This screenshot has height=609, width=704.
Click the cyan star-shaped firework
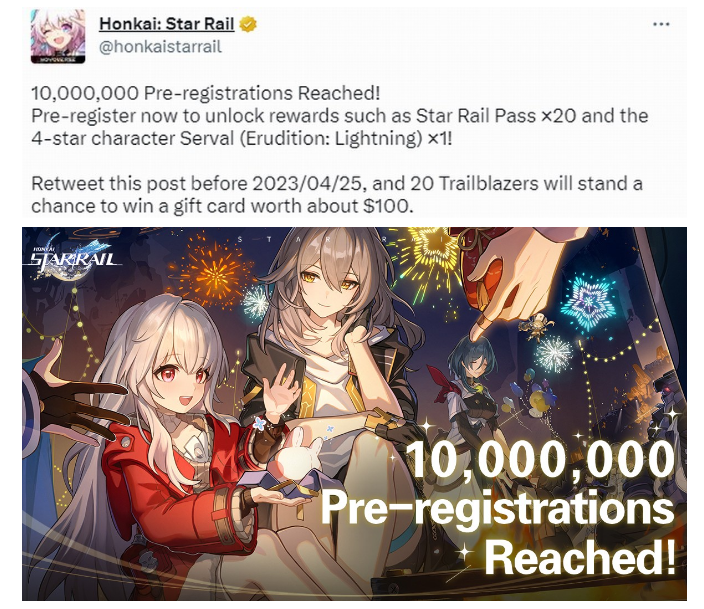click(589, 299)
